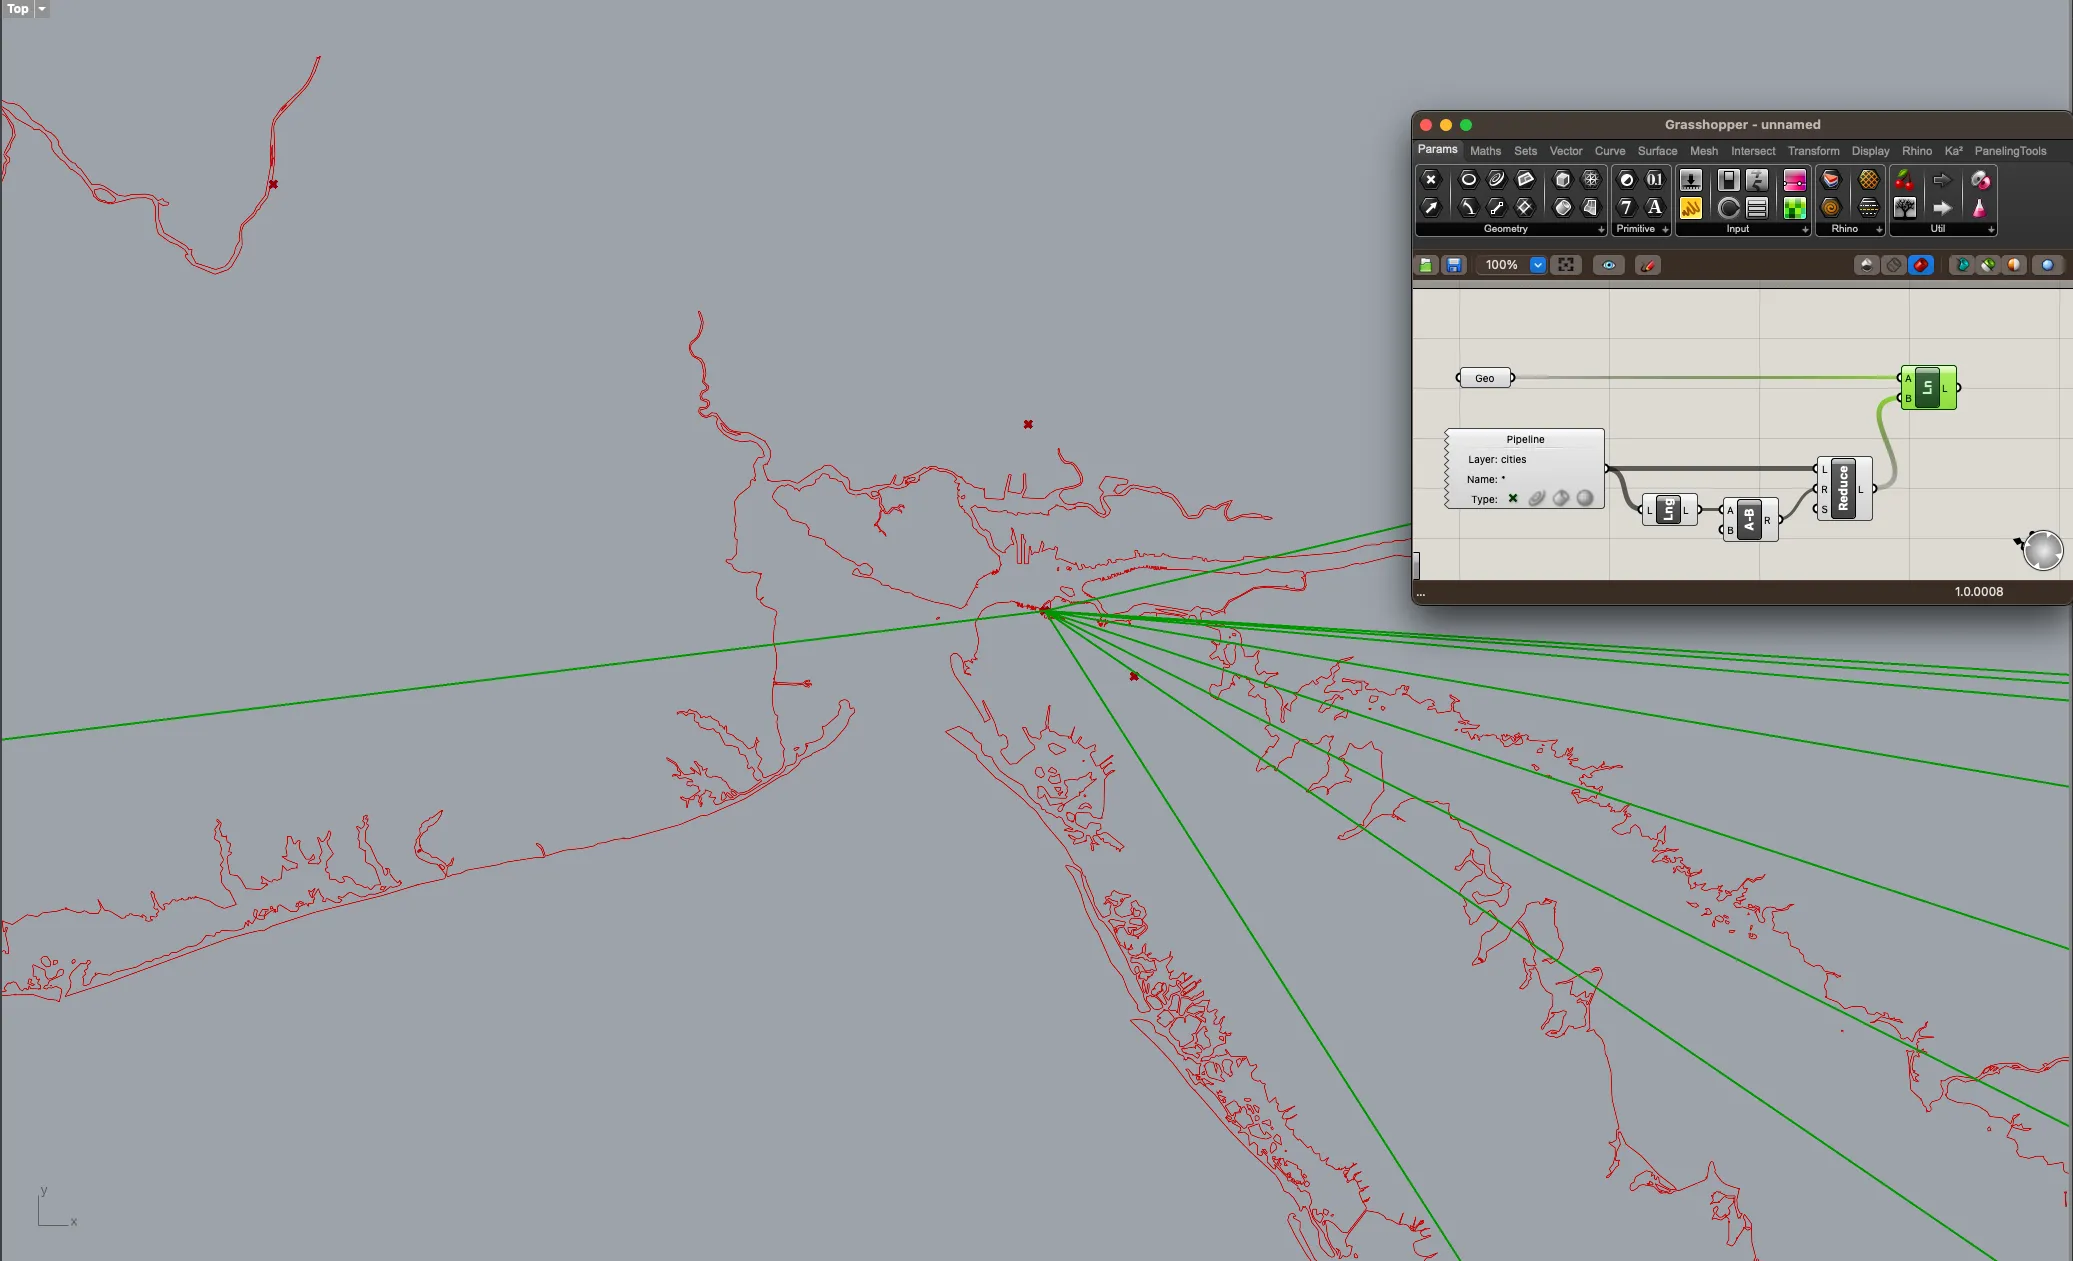Choose the Geometry Pipeline icon in Rhino group
The width and height of the screenshot is (2073, 1261).
1832,180
